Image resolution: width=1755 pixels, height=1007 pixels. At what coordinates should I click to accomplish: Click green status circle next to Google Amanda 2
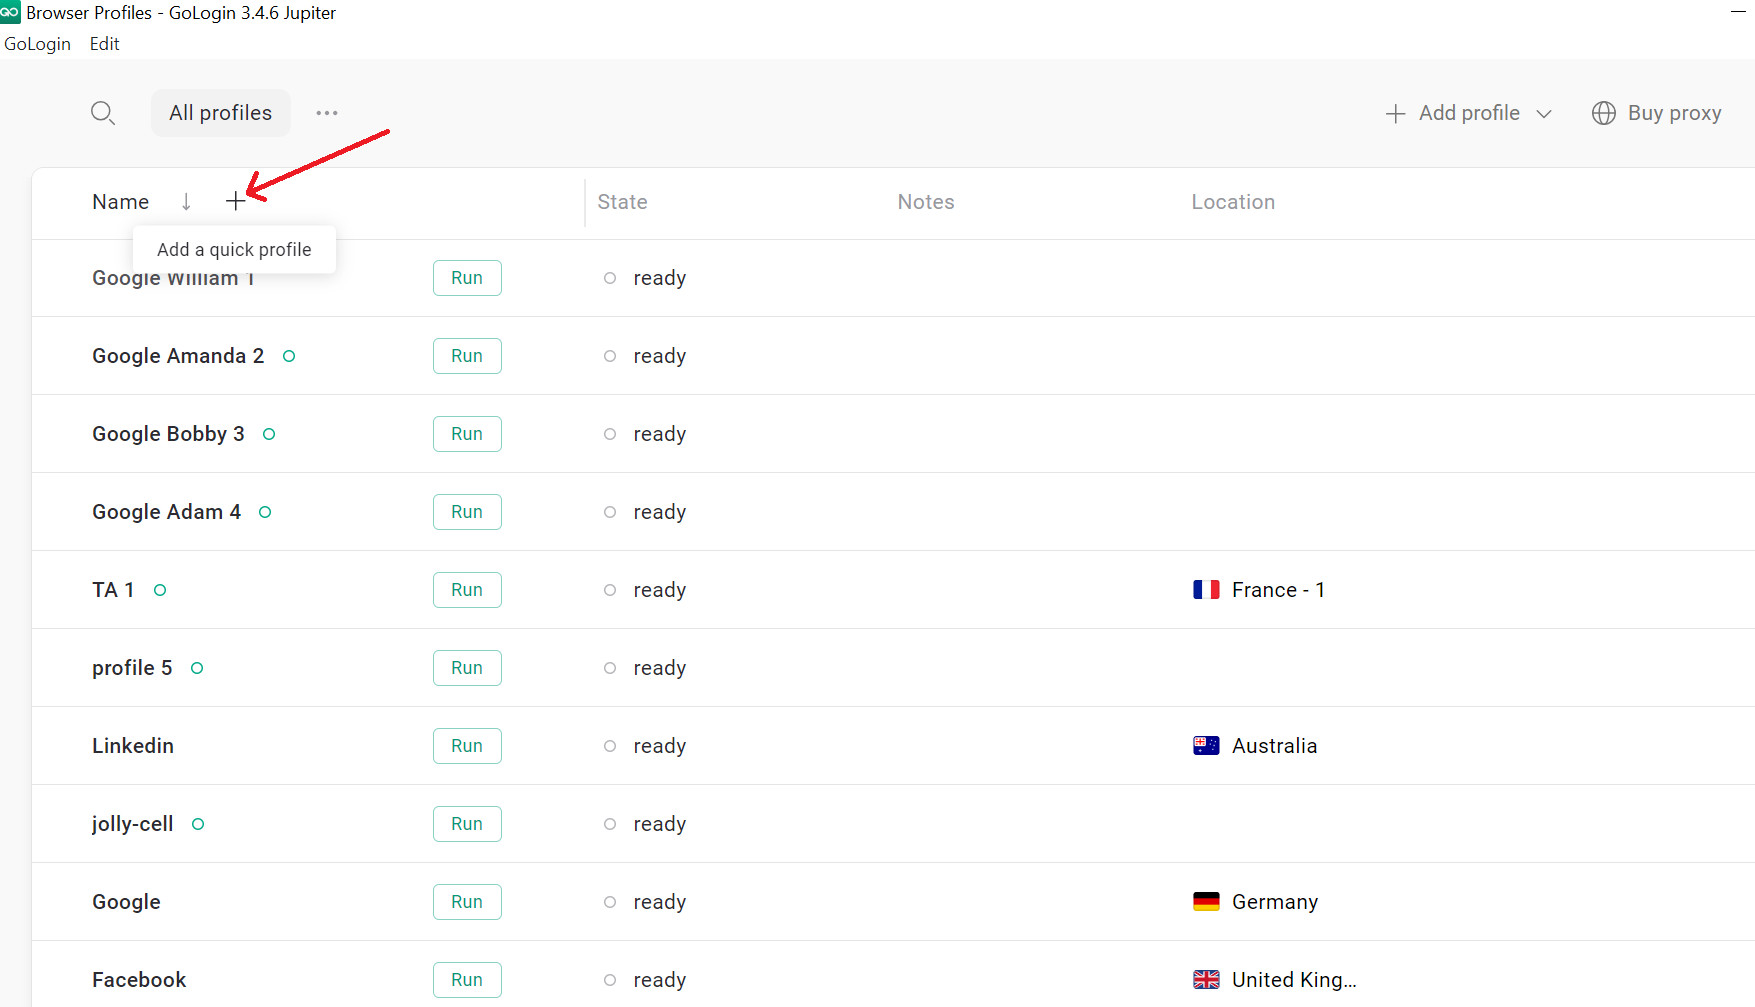289,356
